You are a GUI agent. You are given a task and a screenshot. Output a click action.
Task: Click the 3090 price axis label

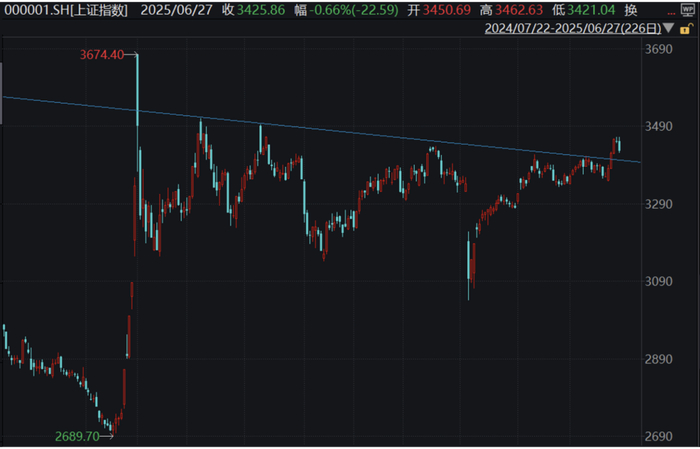pos(658,282)
